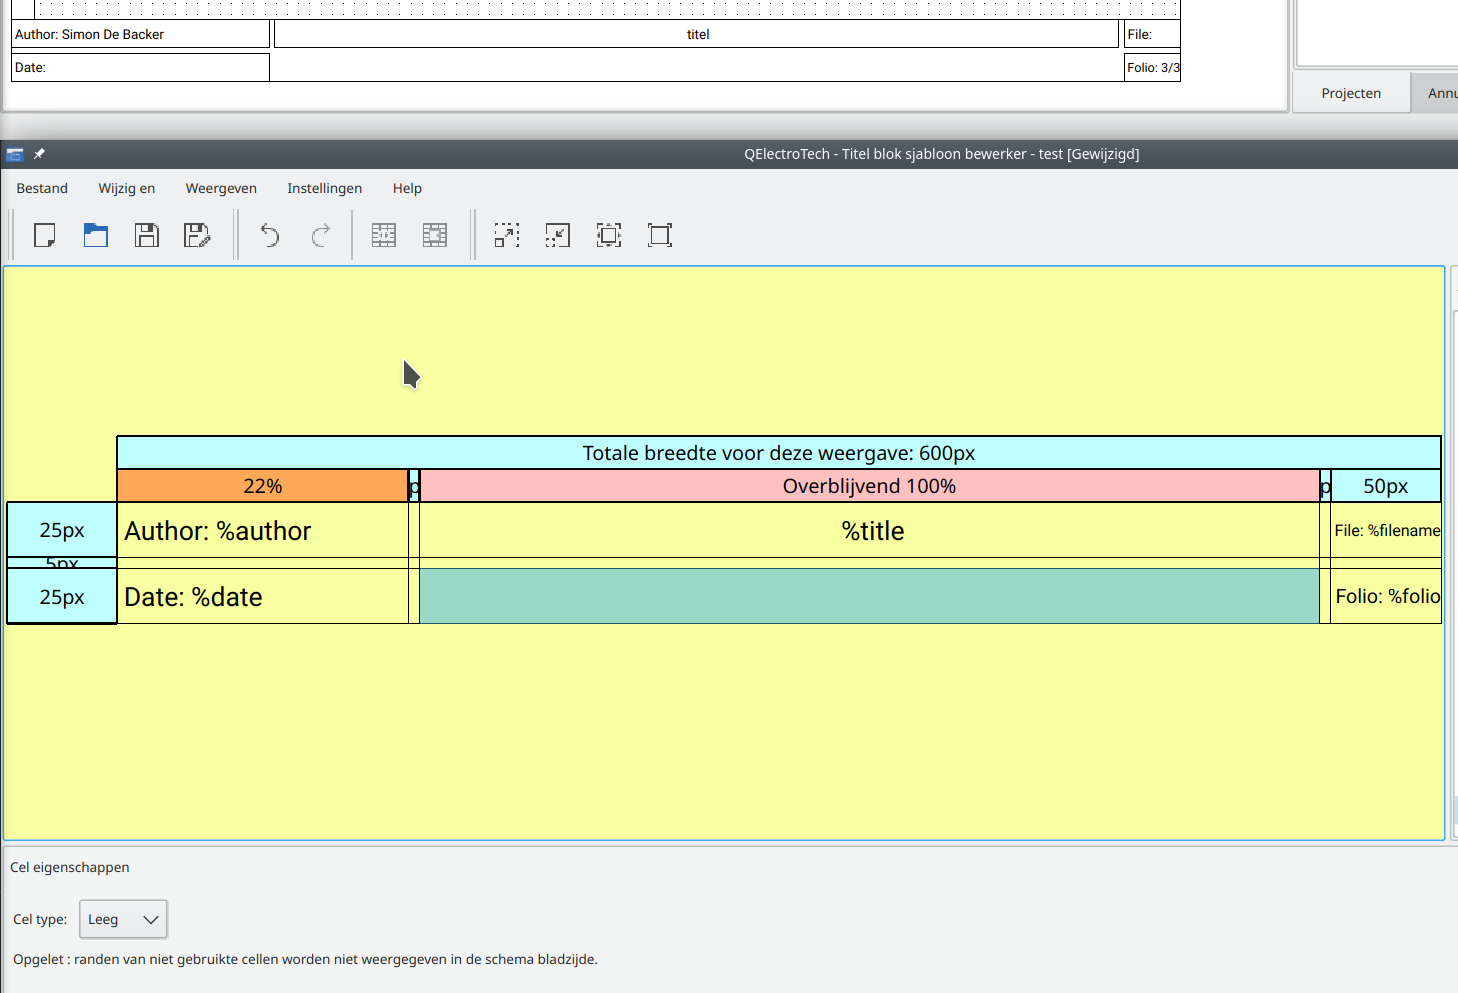Image resolution: width=1458 pixels, height=993 pixels.
Task: Fit the template to the view
Action: pos(609,235)
